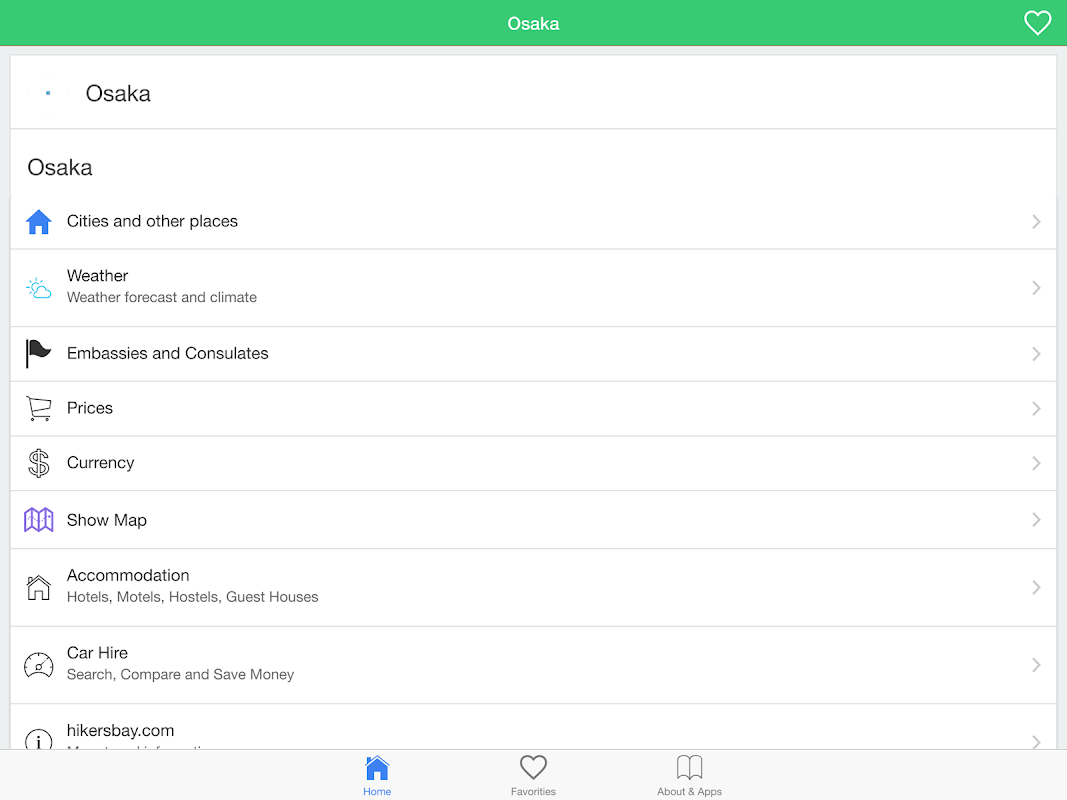
Task: Select Search, Compare and Save Money subtitle
Action: tap(180, 674)
